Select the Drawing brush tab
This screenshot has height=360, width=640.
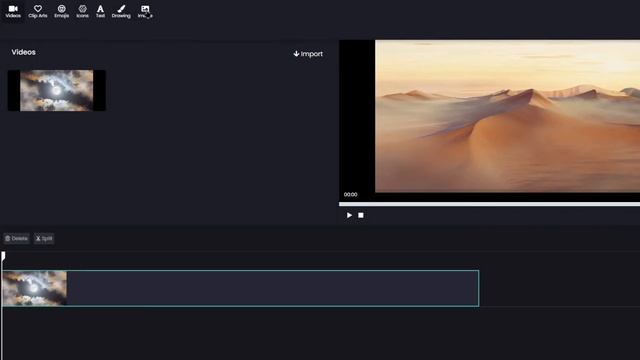pyautogui.click(x=121, y=11)
